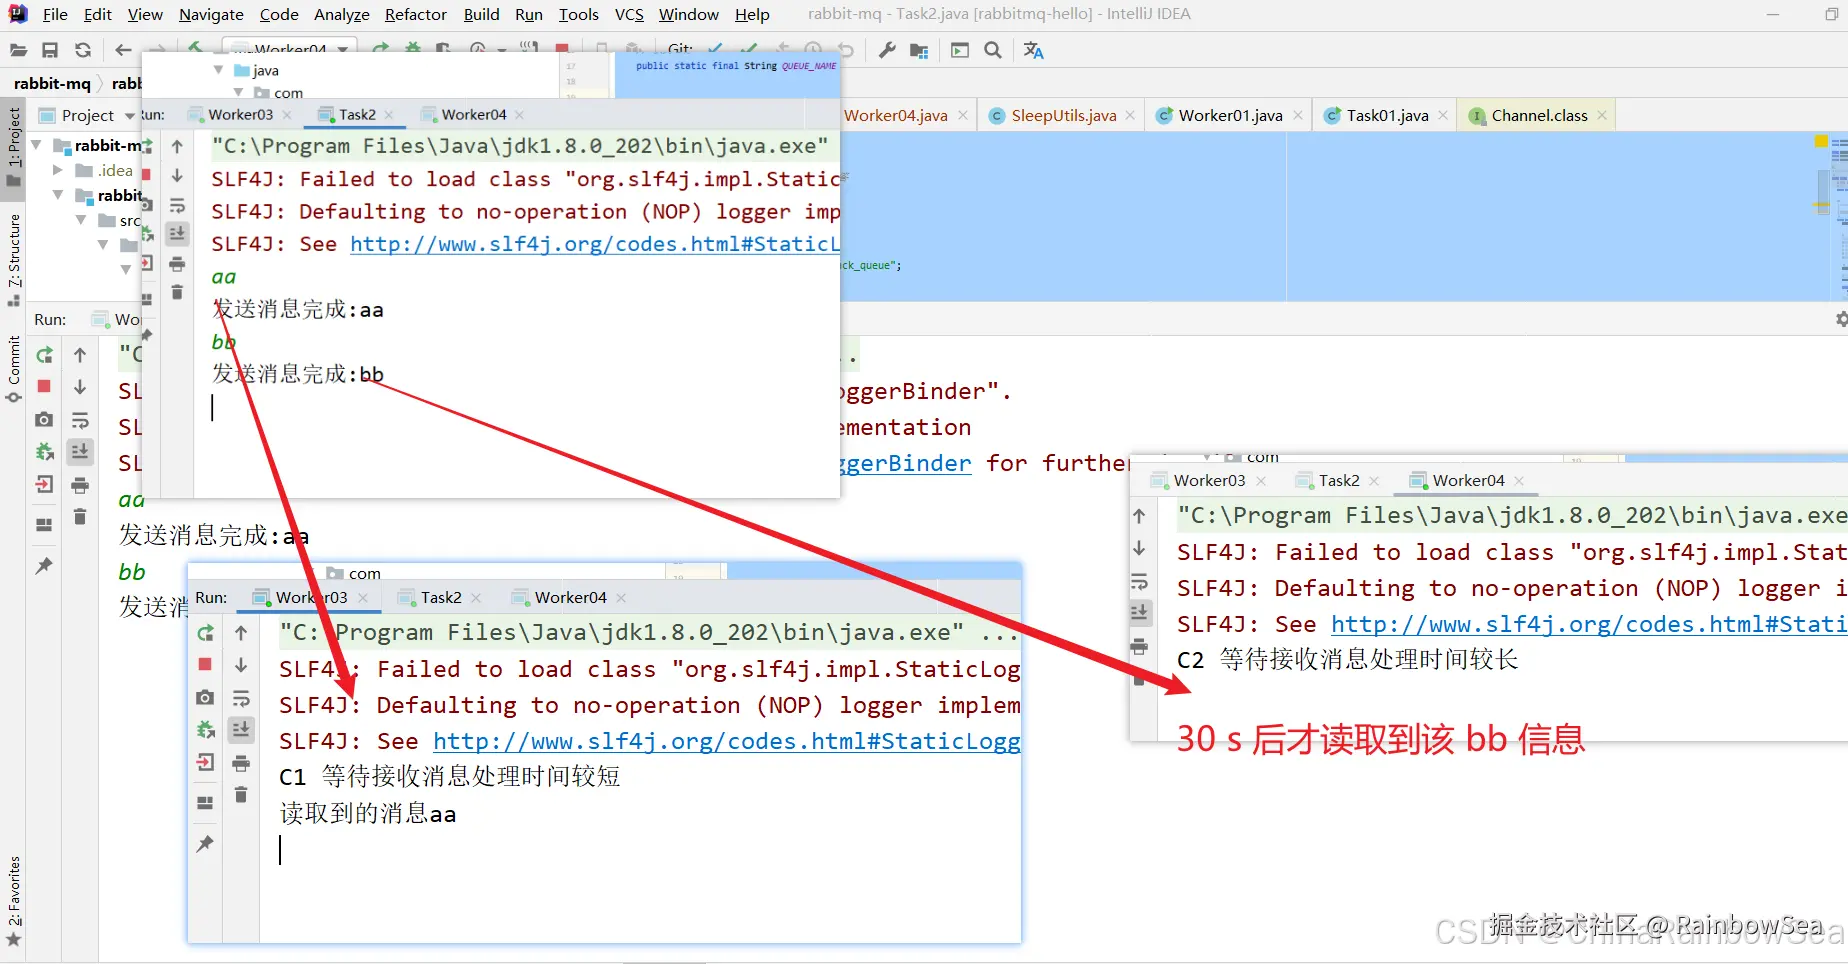
Task: Toggle Pin Tab in the Worker03 Run window
Action: [x=205, y=844]
